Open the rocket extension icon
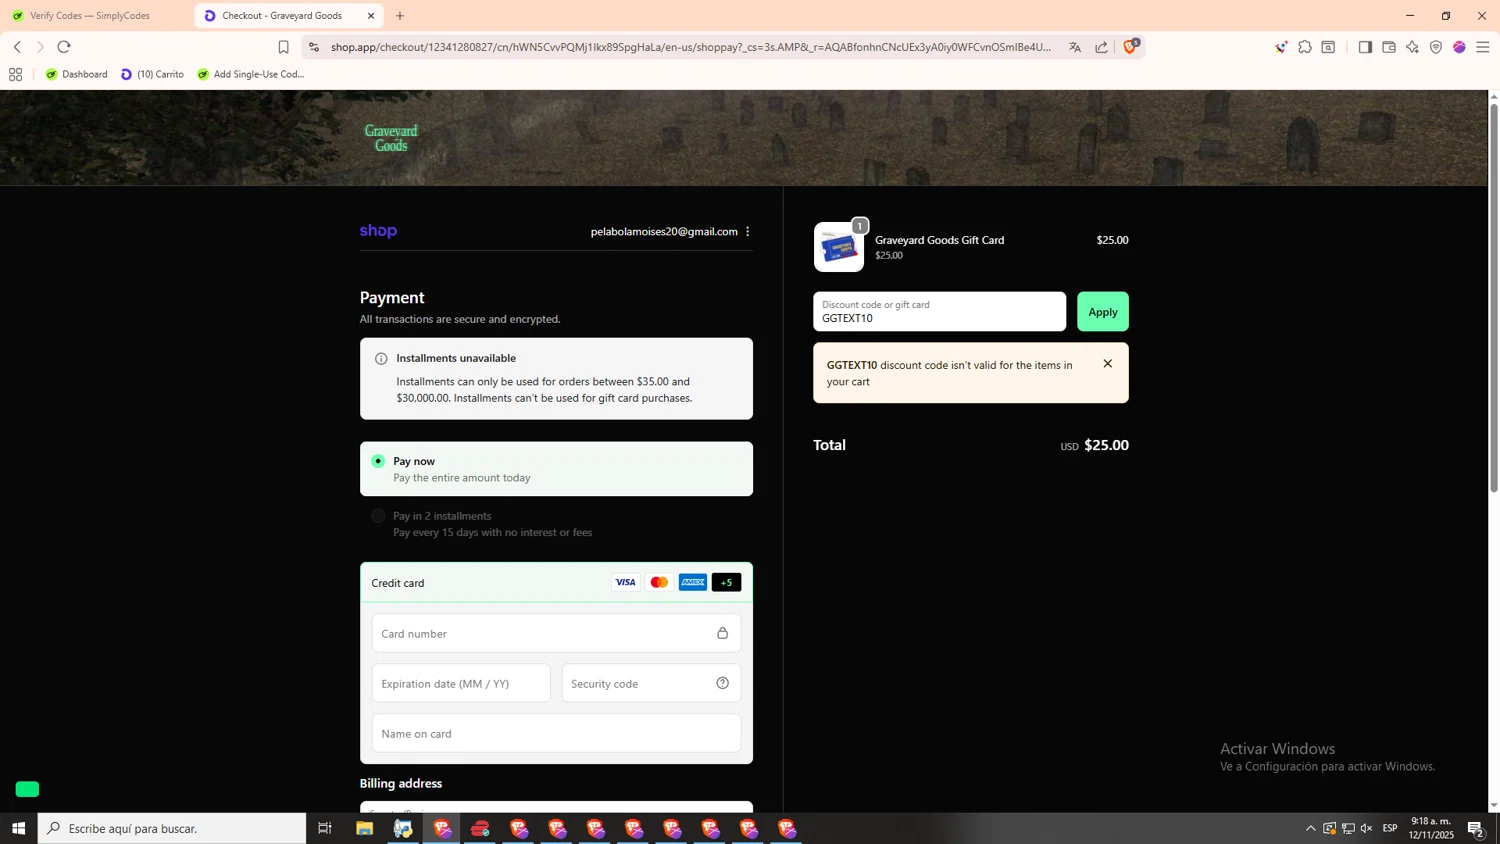Image resolution: width=1500 pixels, height=844 pixels. (1281, 47)
